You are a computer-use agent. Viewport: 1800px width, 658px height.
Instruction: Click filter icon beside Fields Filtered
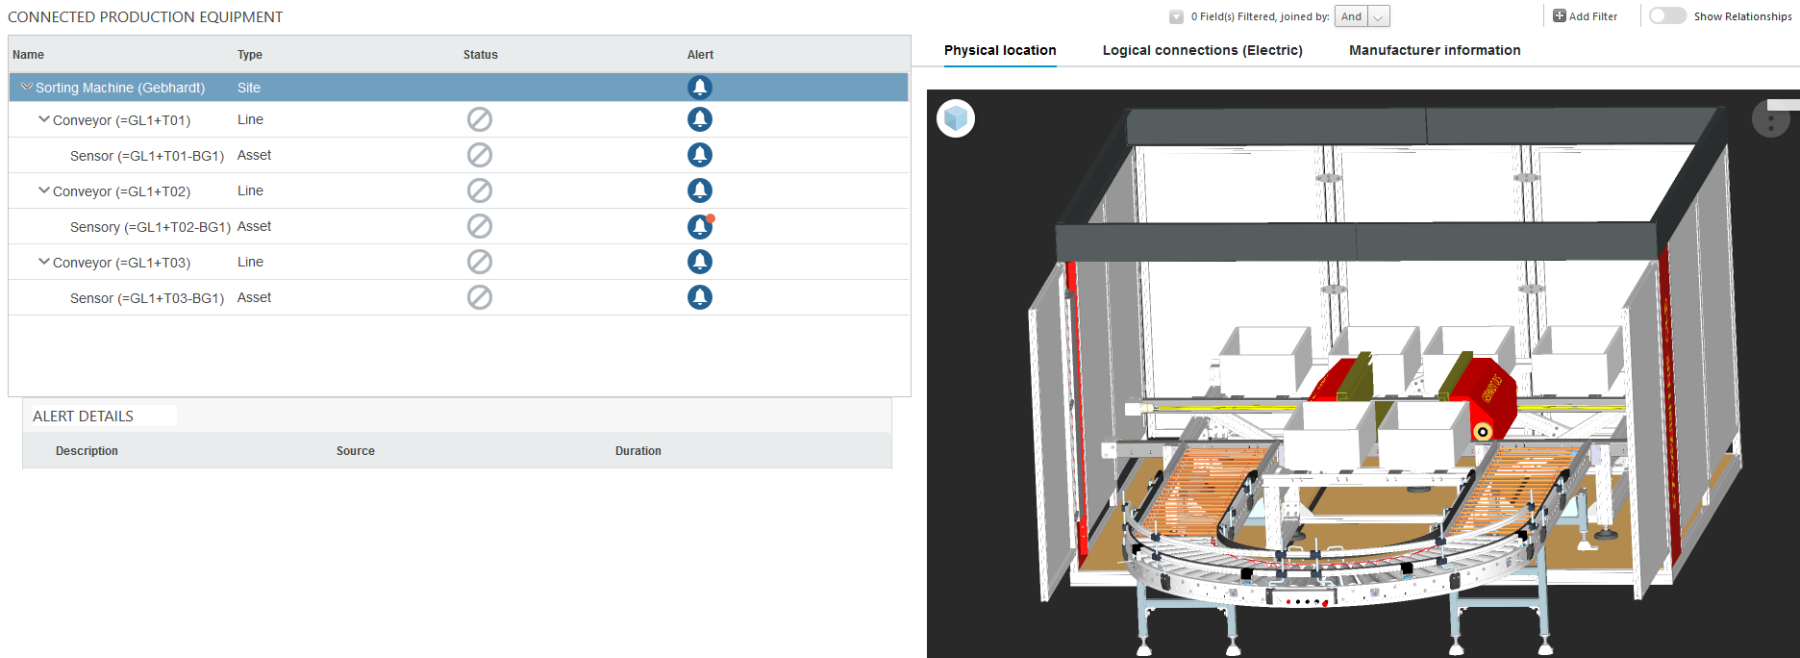click(x=1176, y=17)
